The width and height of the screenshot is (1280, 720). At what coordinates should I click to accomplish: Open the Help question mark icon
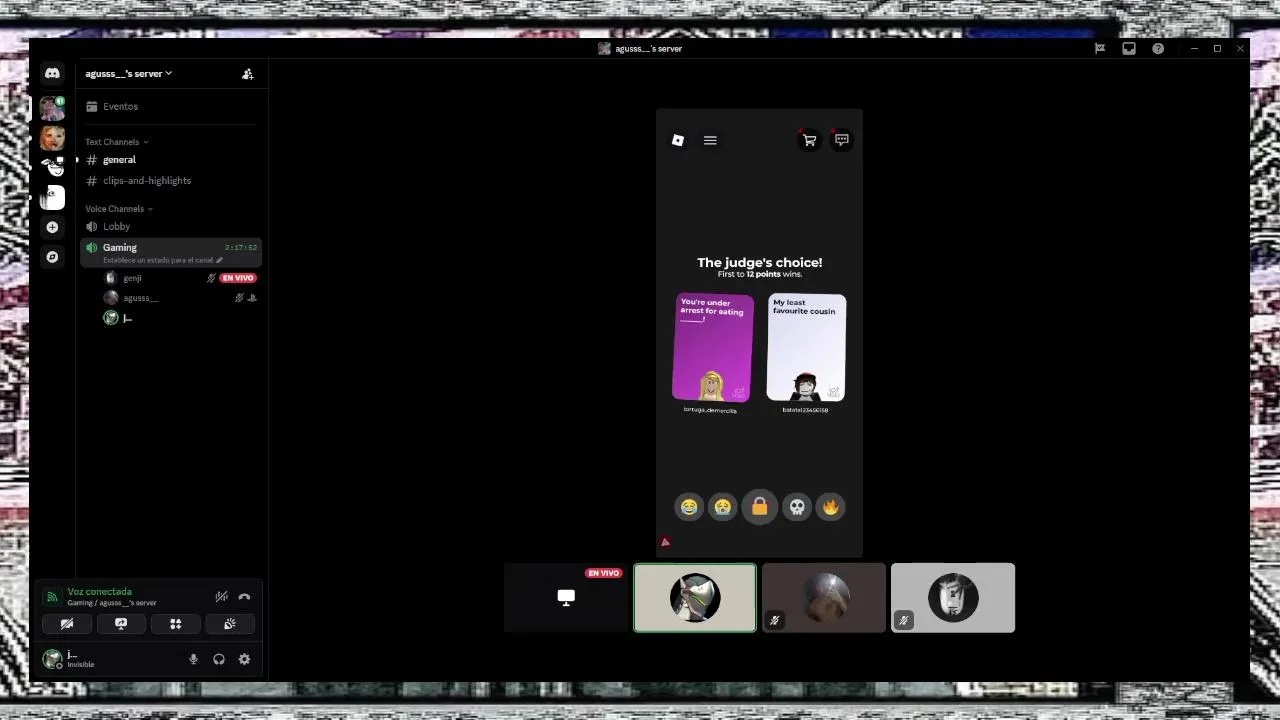pos(1158,48)
